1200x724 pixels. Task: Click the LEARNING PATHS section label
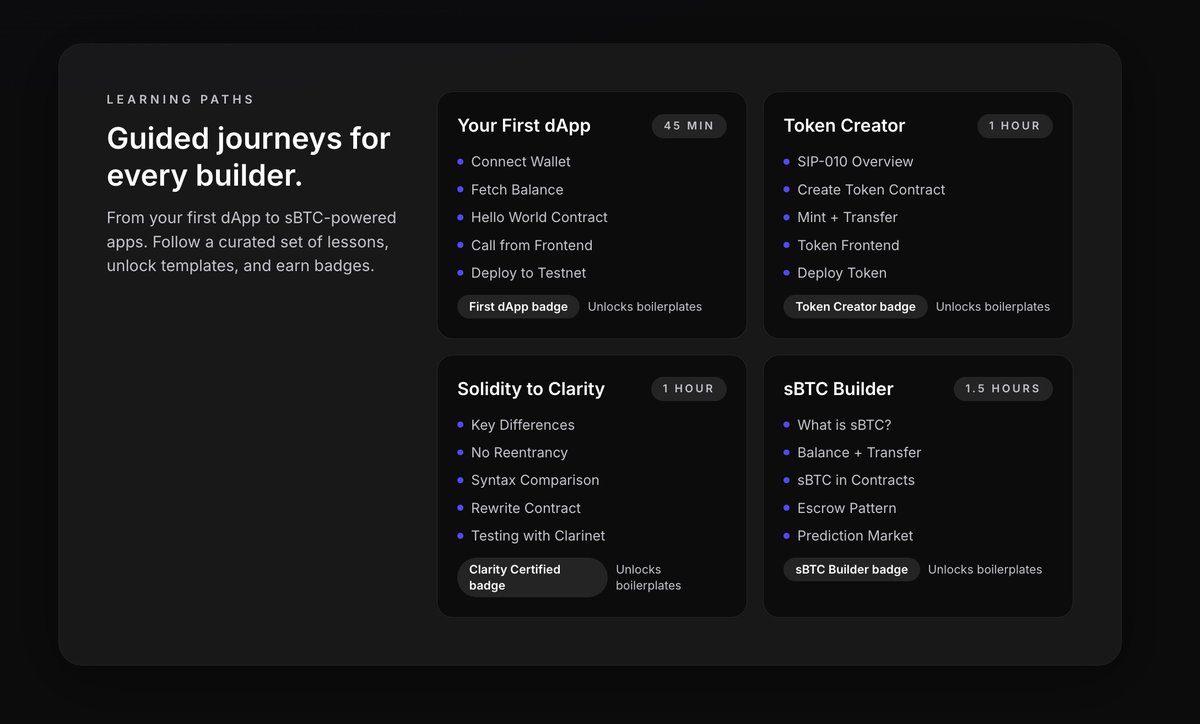181,100
